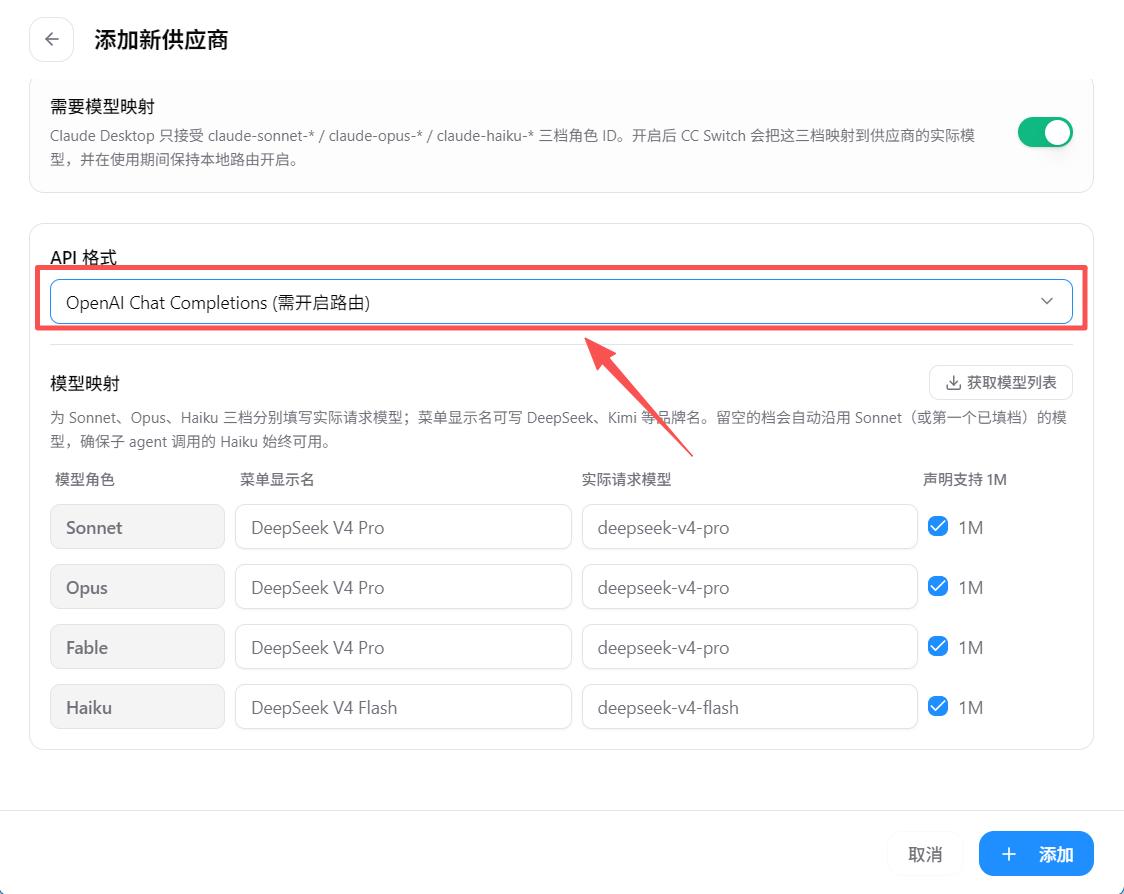Uncheck the 1M checkbox for Sonnet
Image resolution: width=1124 pixels, height=894 pixels.
938,526
